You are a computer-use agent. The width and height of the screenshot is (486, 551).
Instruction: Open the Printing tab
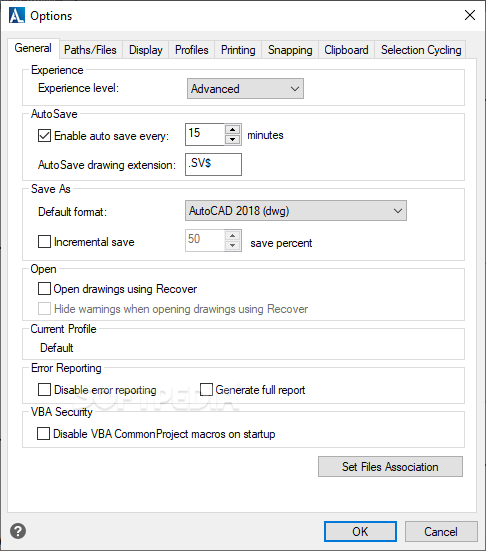coord(238,50)
